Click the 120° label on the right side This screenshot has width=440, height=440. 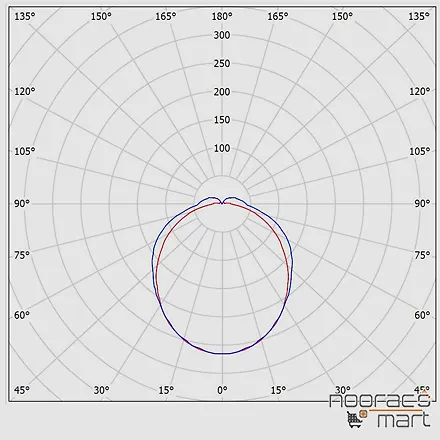tap(420, 91)
